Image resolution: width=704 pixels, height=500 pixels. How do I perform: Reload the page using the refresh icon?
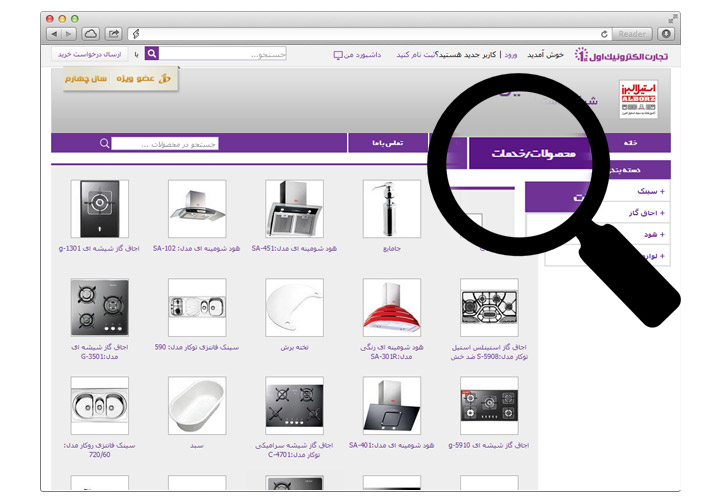tap(604, 34)
